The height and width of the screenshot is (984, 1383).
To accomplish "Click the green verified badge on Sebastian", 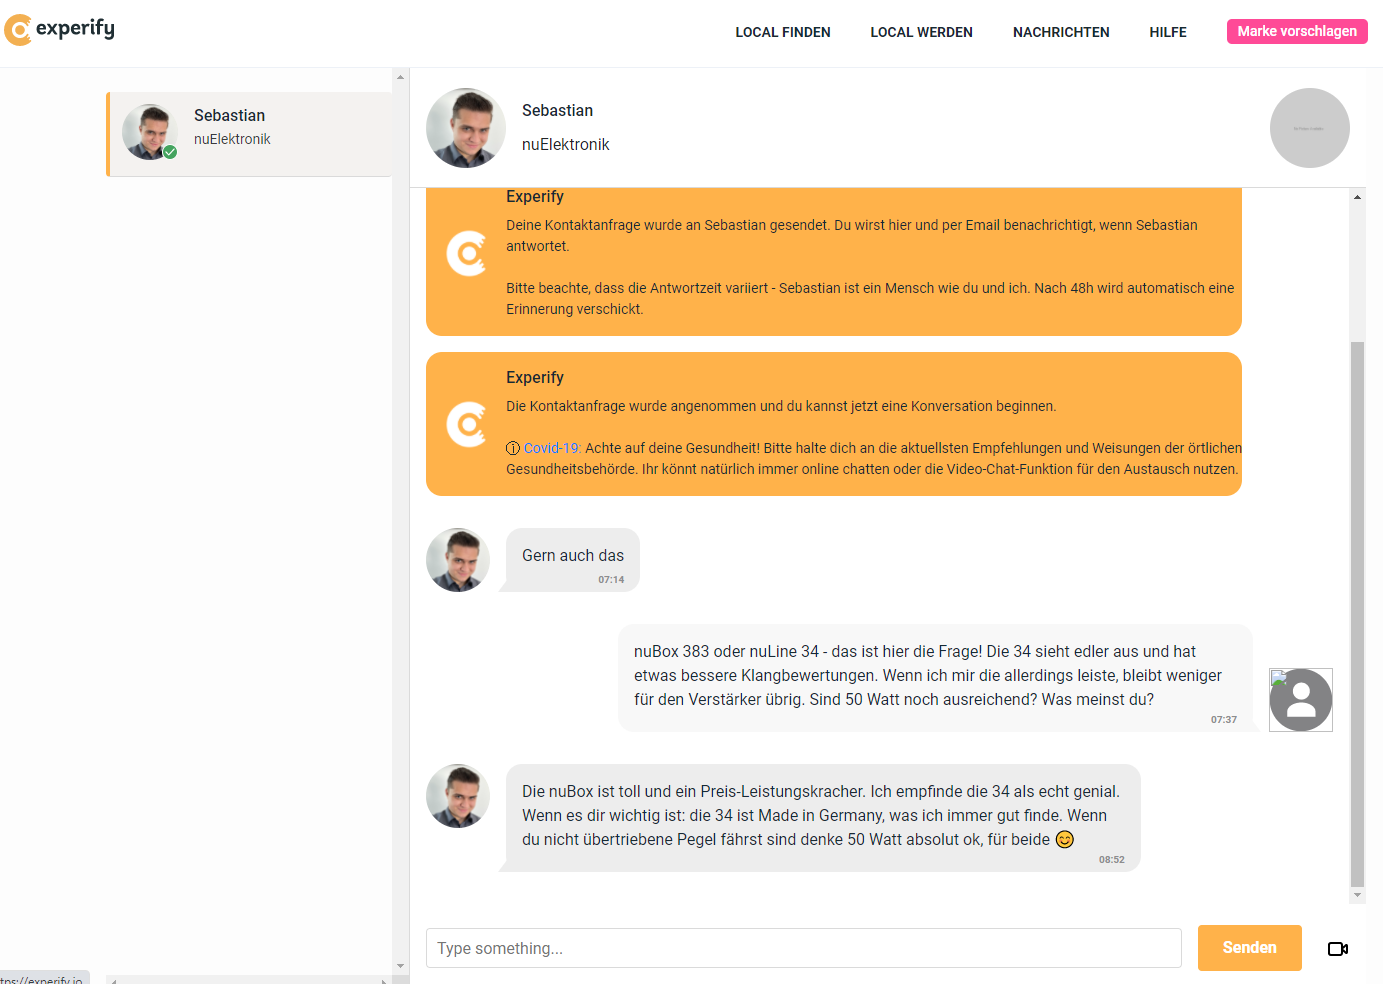I will tap(170, 152).
